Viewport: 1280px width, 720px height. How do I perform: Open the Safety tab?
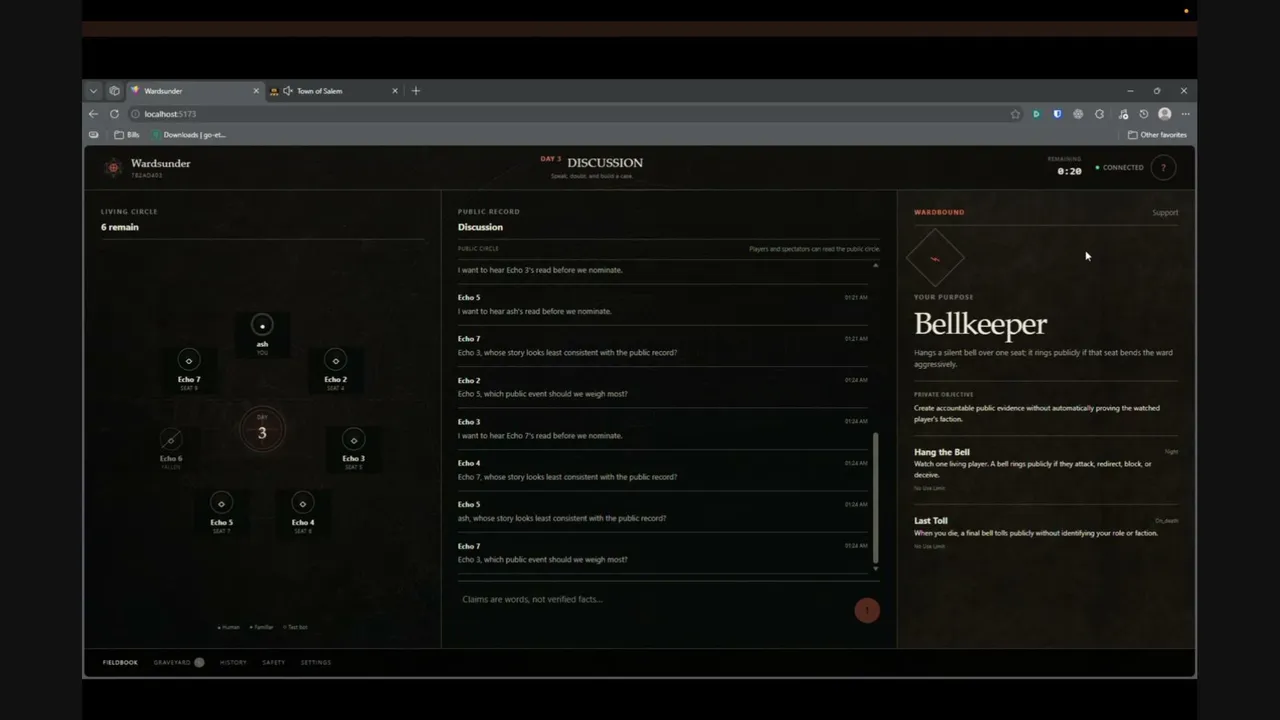click(274, 662)
